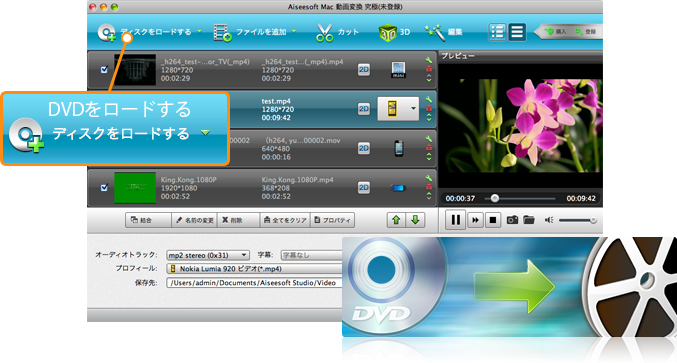Click iPhone profile icon in 00002.mov row
Screen dimensions: 677x363
(x=399, y=148)
